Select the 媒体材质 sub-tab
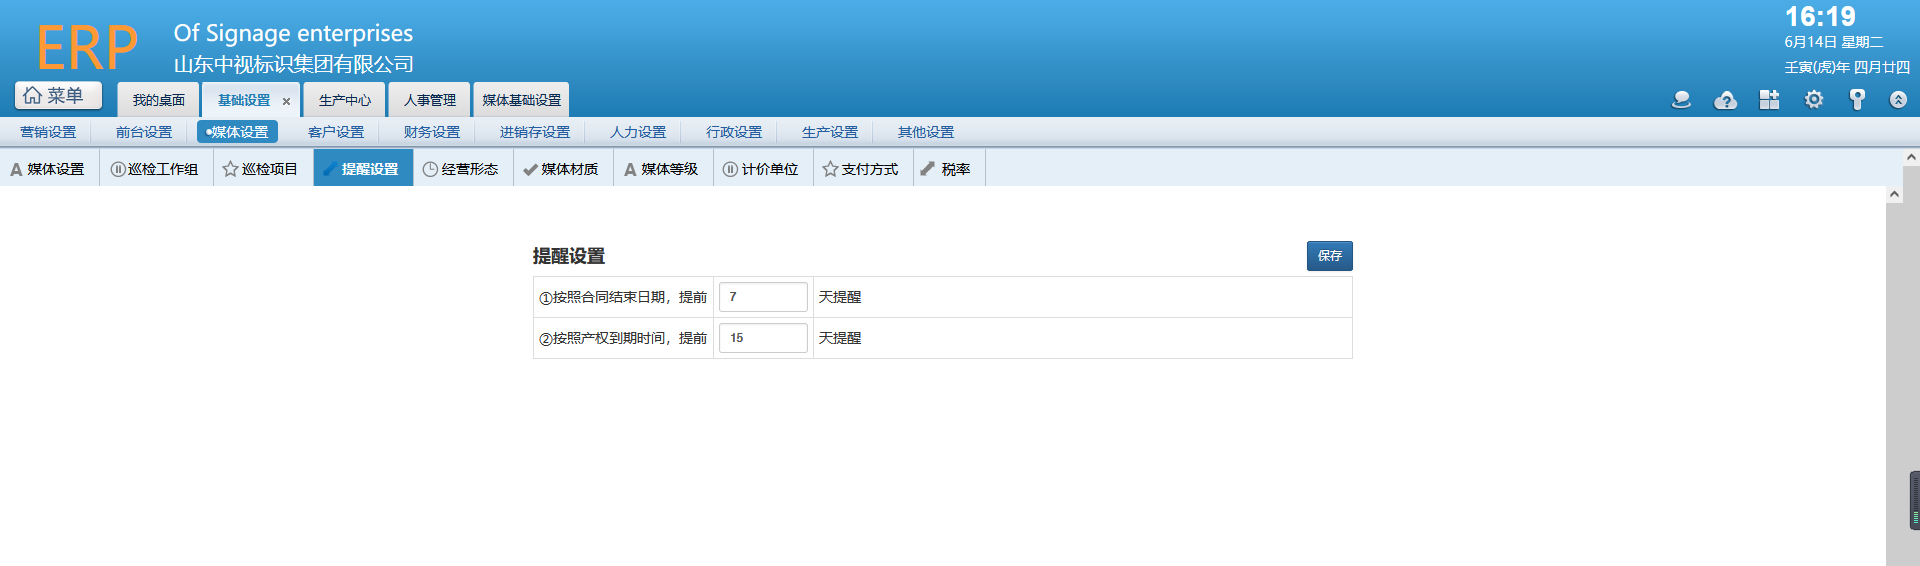This screenshot has height=566, width=1920. point(563,169)
